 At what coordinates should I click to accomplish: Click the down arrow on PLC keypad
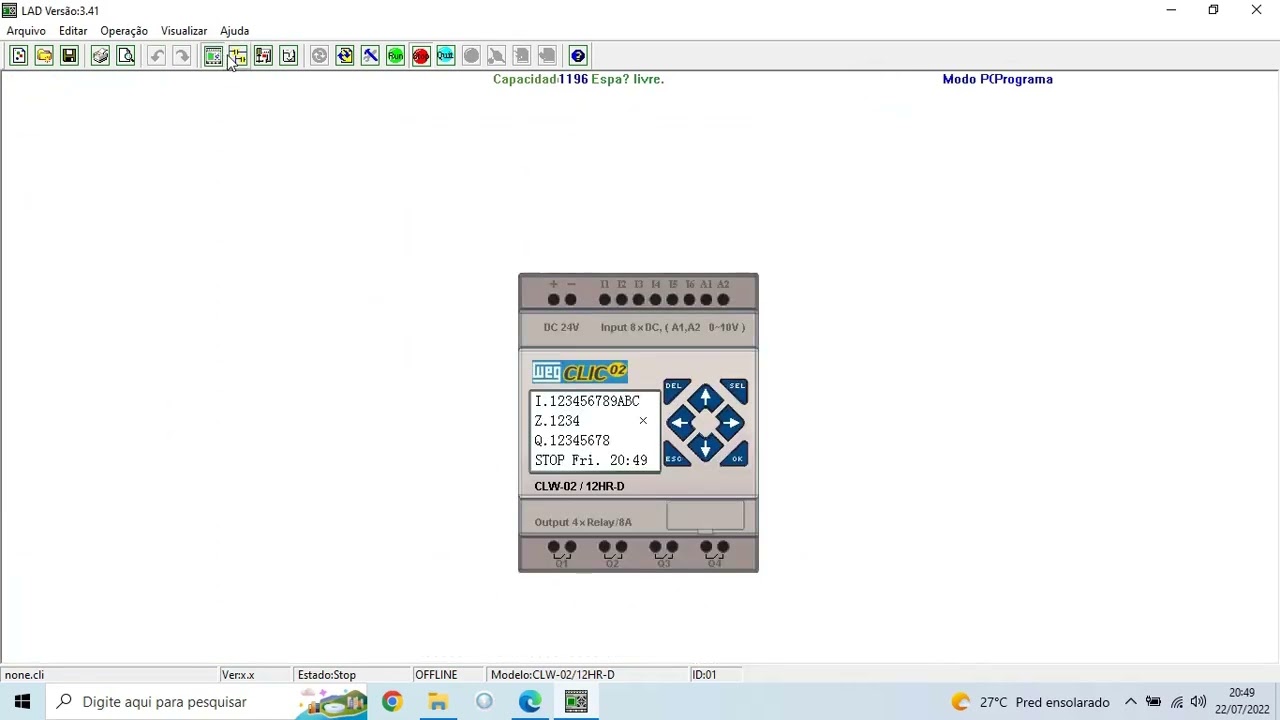[x=705, y=448]
